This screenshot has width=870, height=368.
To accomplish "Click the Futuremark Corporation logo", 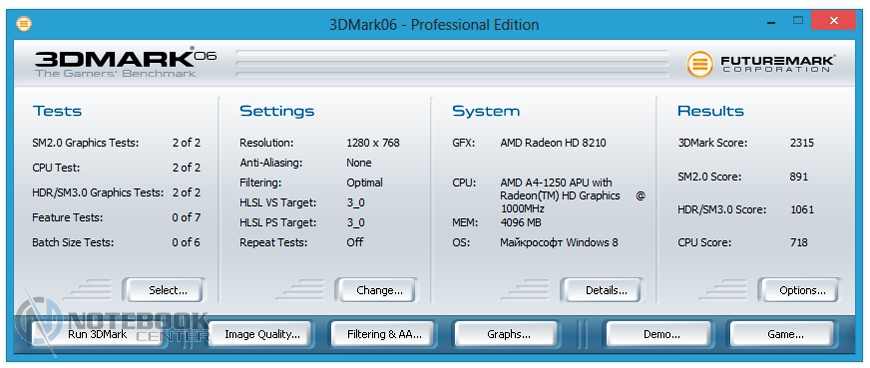I will click(760, 64).
